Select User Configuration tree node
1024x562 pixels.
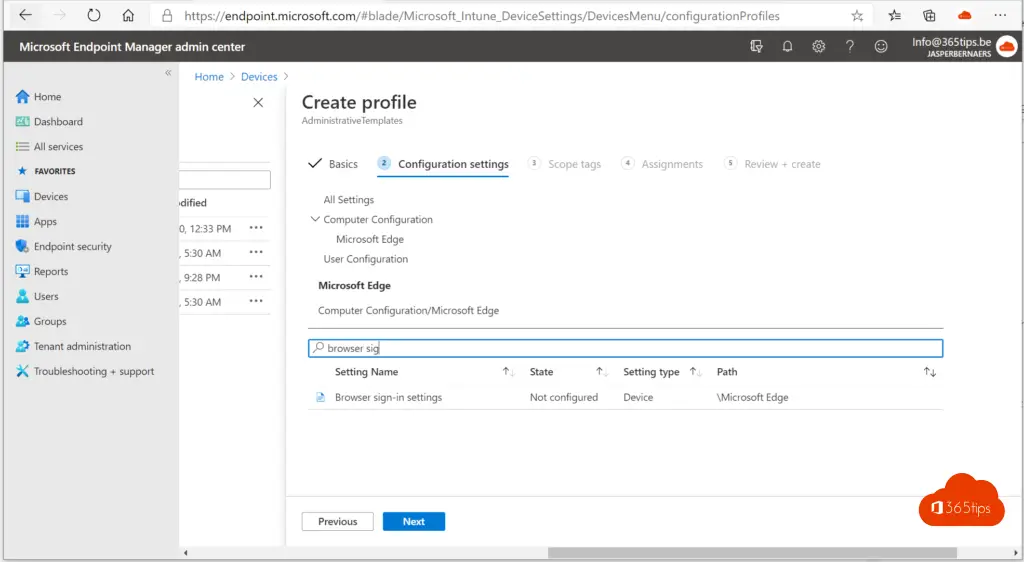[366, 259]
